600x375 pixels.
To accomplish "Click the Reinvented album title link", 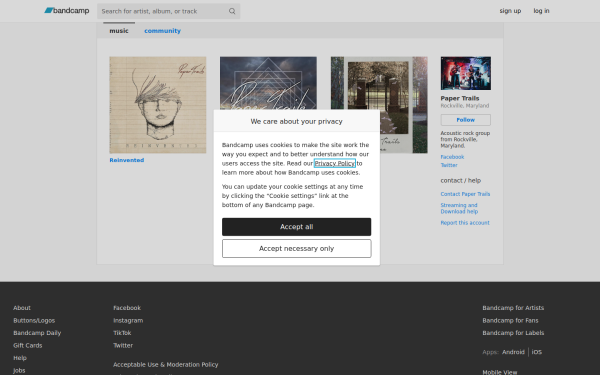I will [x=127, y=160].
